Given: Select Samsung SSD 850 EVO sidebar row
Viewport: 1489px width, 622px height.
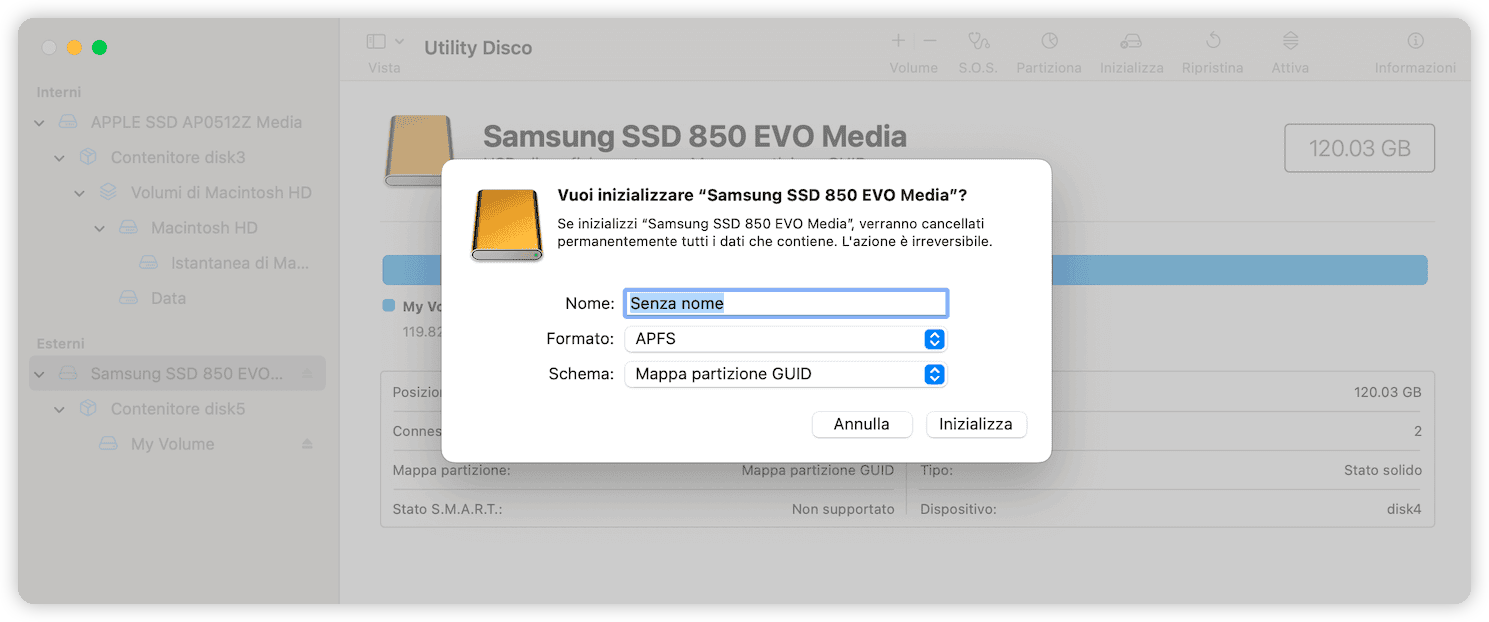Looking at the screenshot, I should 177,373.
